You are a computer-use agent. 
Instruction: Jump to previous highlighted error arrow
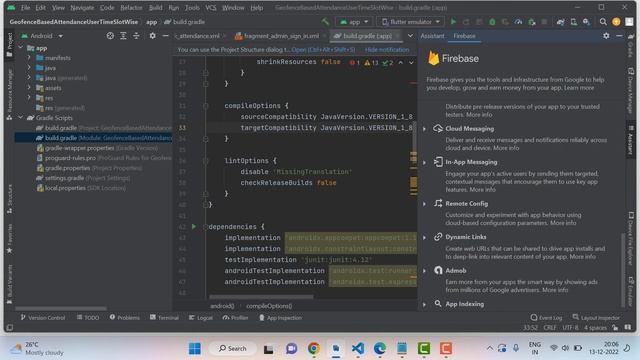pos(401,62)
